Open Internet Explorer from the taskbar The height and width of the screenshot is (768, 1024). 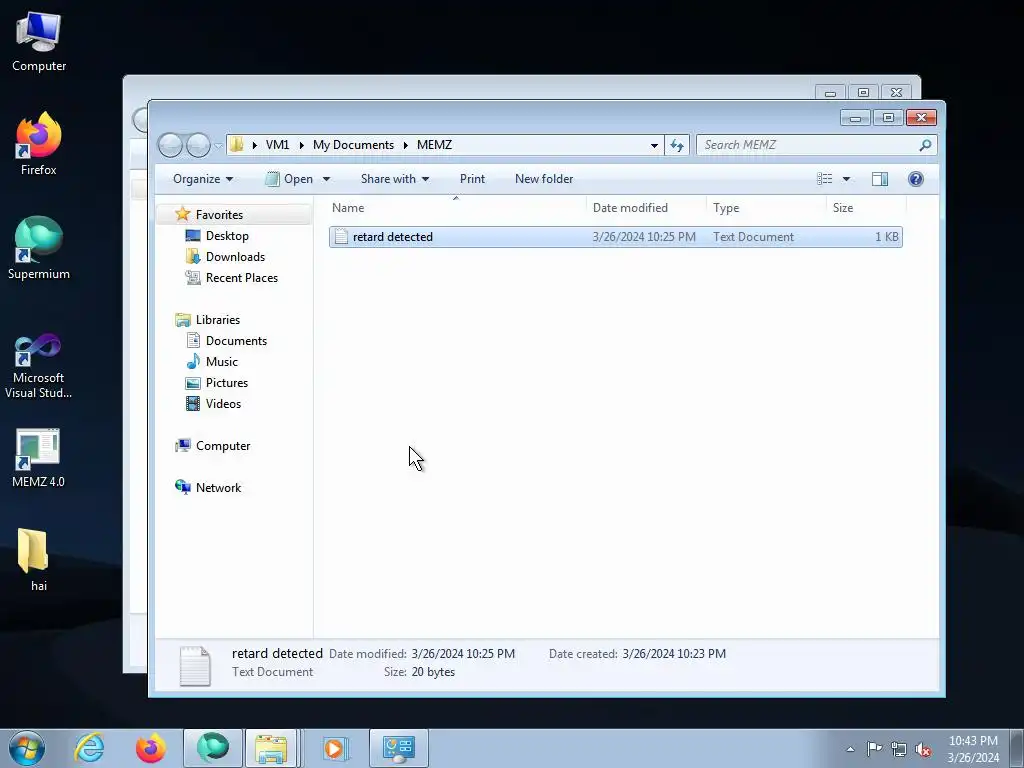tap(89, 748)
